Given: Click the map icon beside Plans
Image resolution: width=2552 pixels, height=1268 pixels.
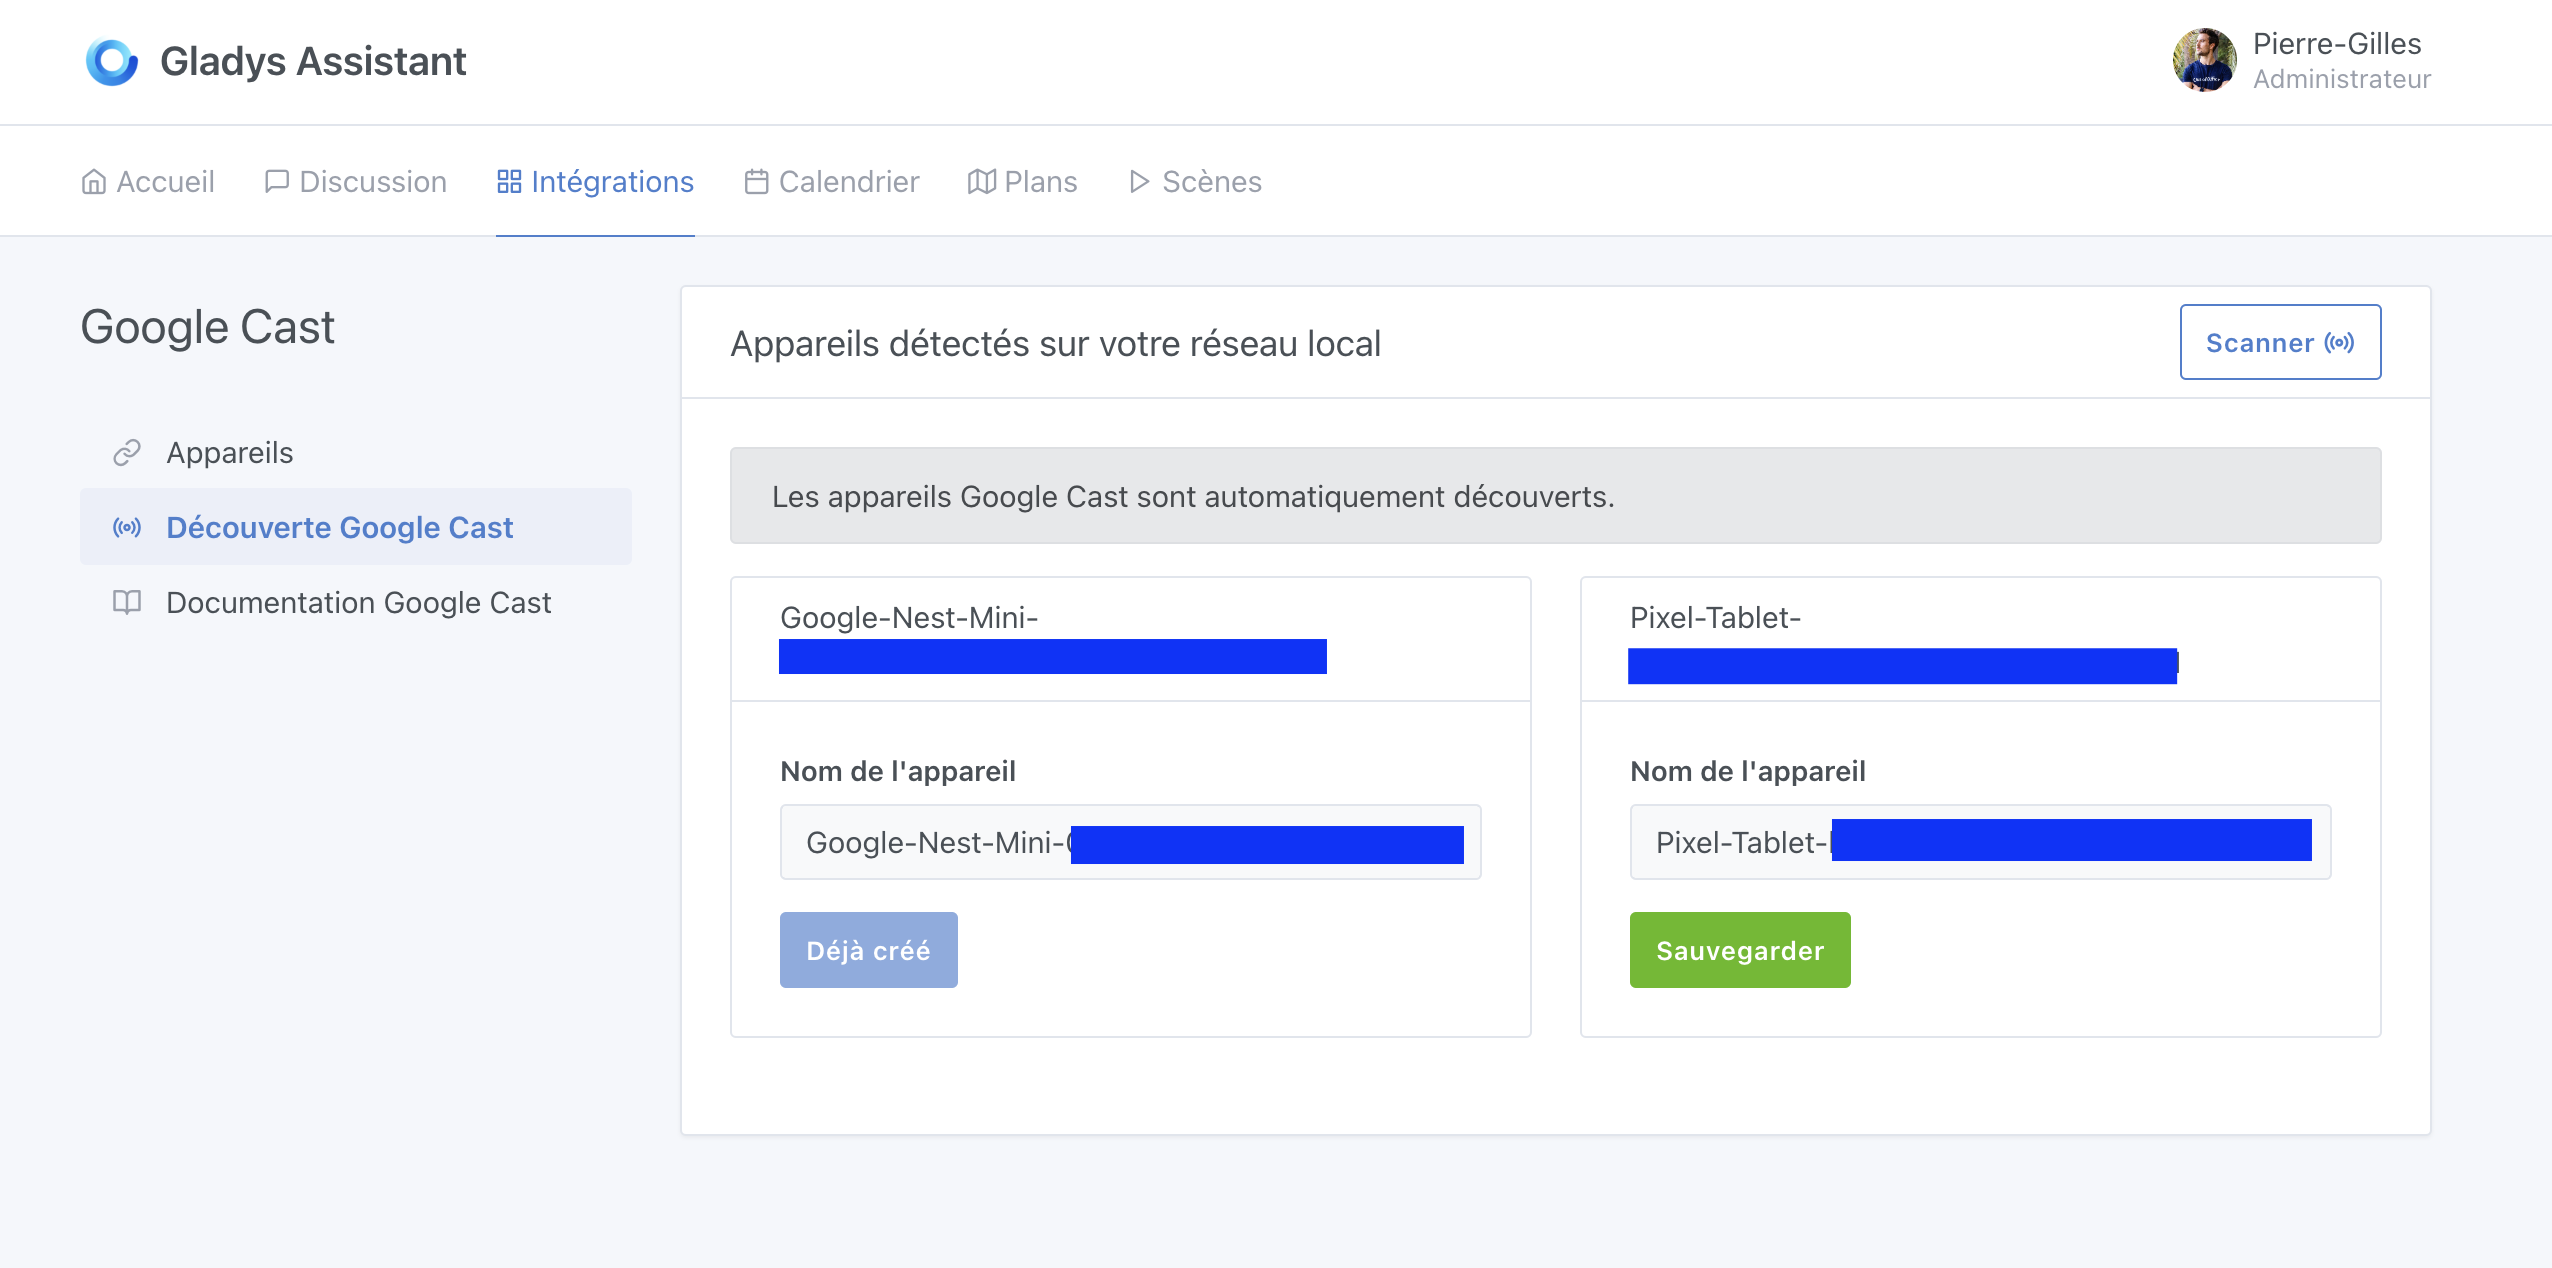Looking at the screenshot, I should 983,181.
